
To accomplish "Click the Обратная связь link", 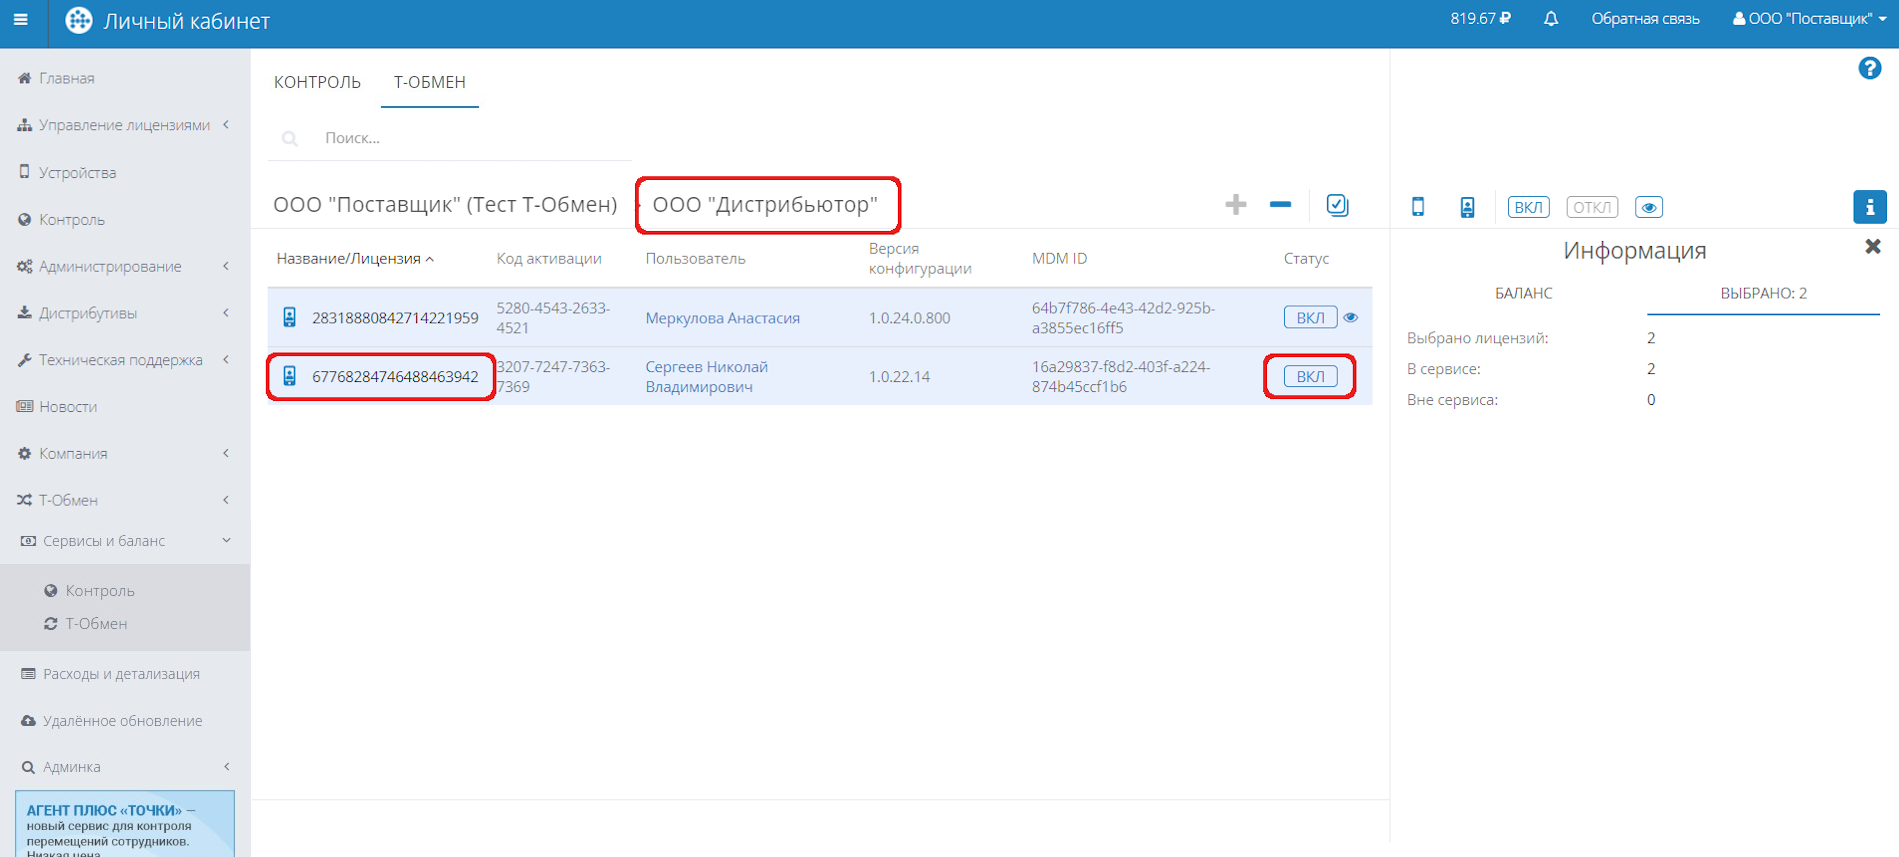I will (1645, 19).
